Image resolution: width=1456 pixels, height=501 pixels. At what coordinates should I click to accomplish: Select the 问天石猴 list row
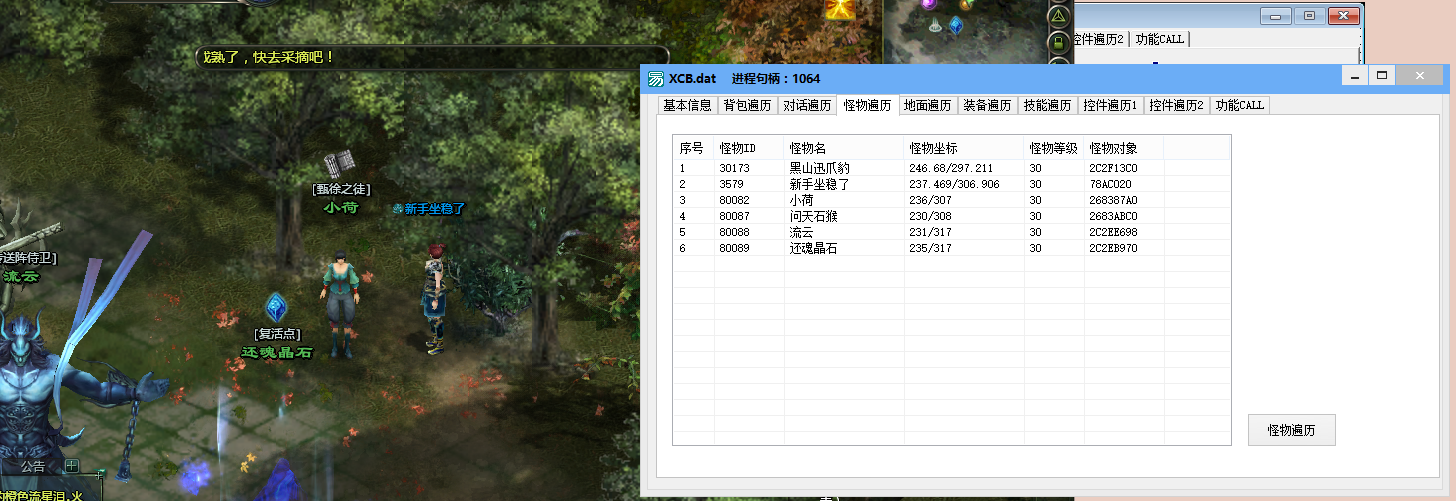(x=951, y=216)
